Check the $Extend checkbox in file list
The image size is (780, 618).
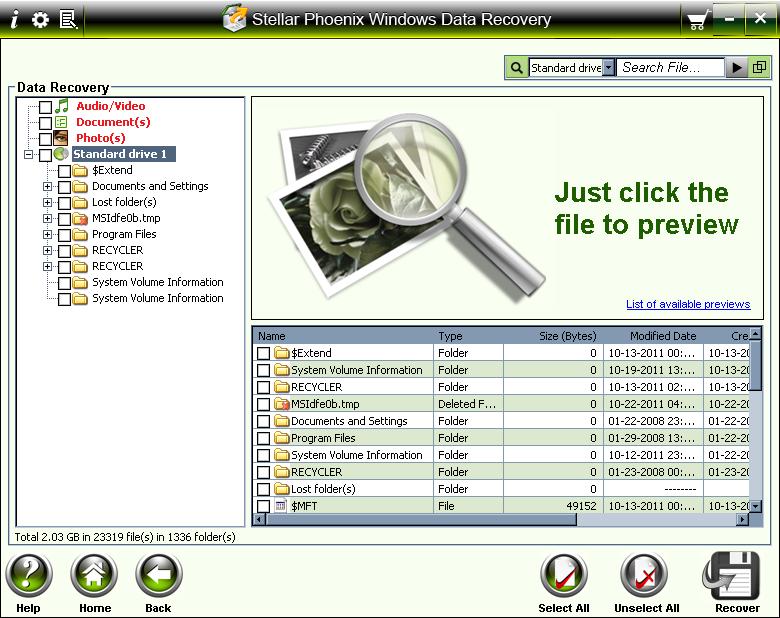coord(263,353)
